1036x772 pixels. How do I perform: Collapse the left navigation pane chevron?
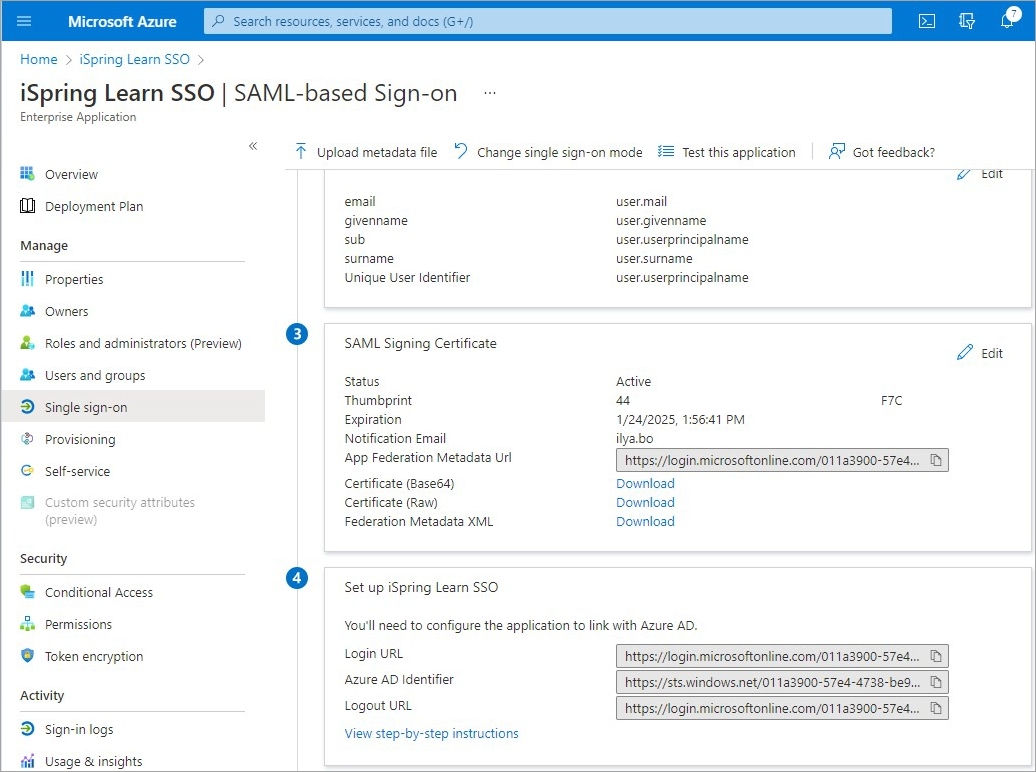pos(252,146)
